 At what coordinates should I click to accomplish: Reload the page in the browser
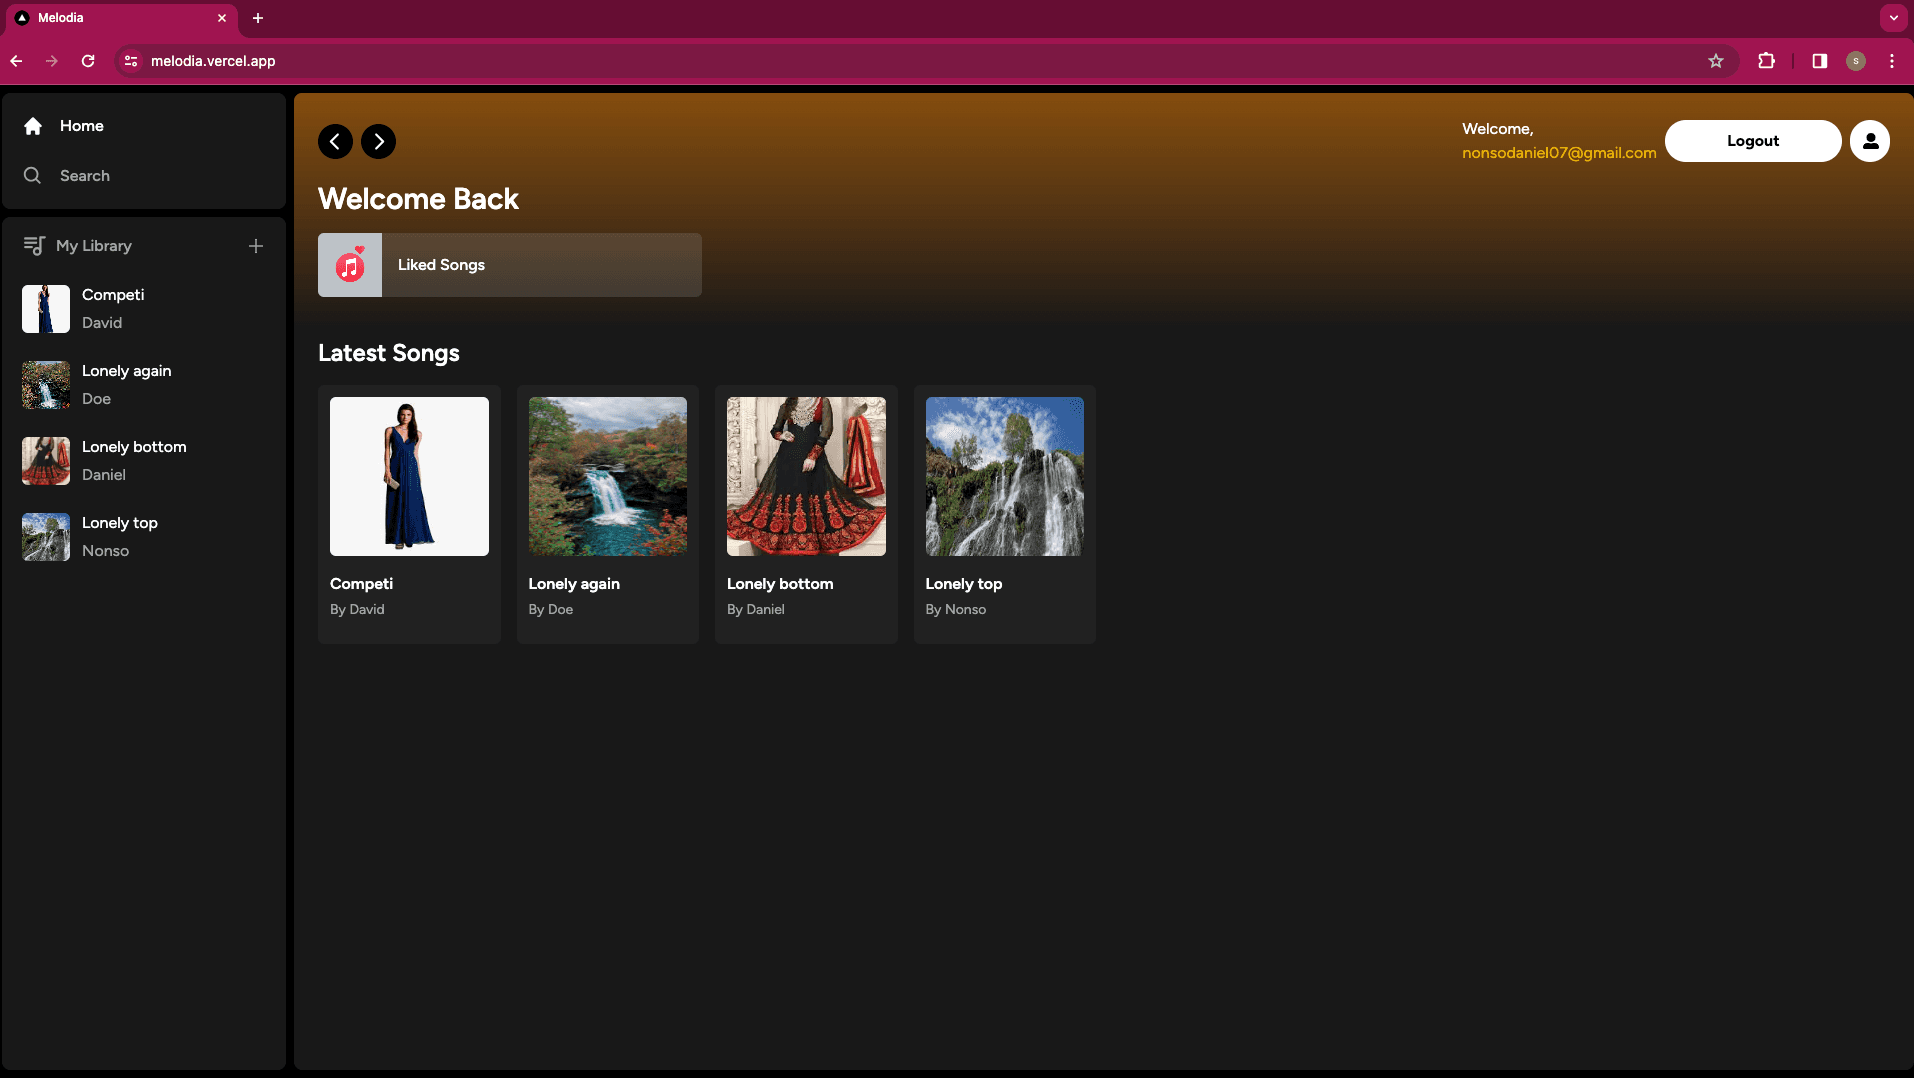(88, 61)
